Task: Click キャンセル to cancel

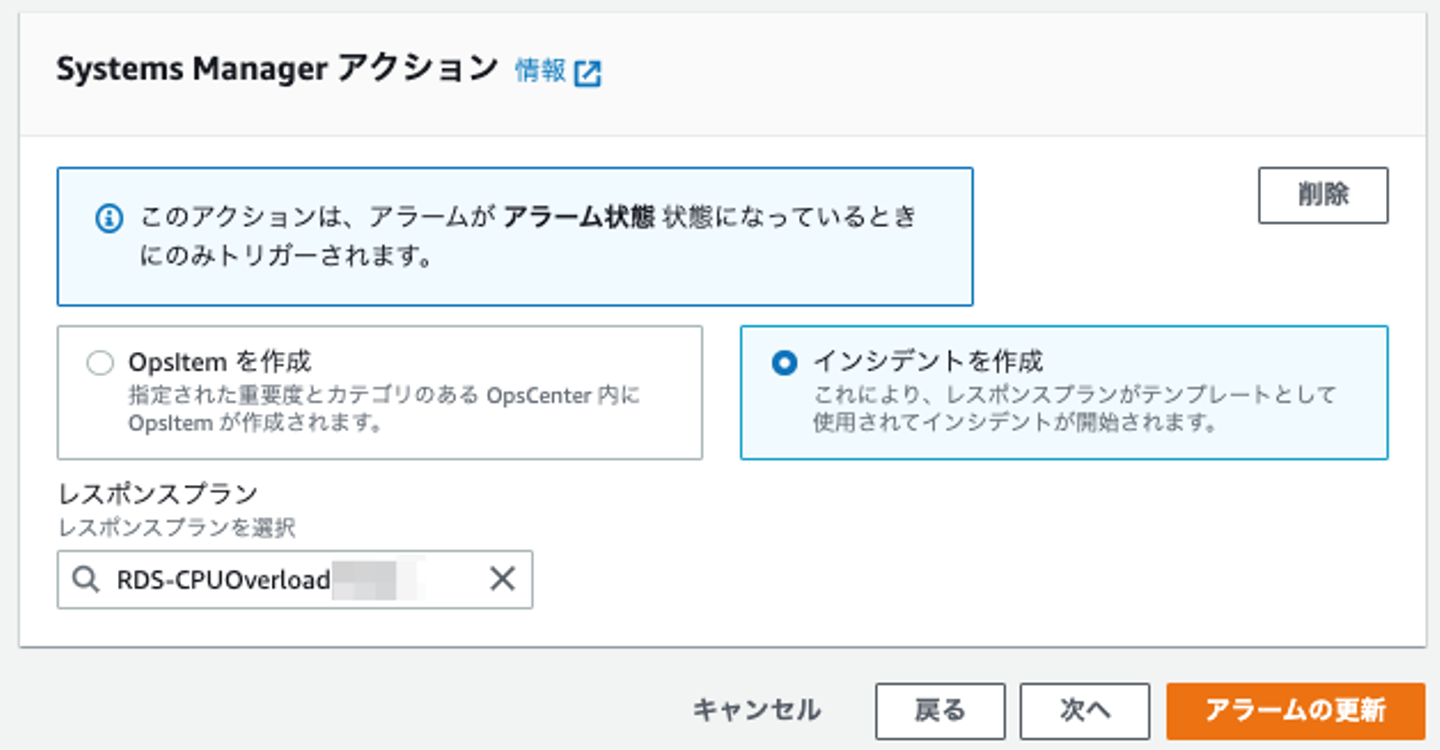Action: pyautogui.click(x=757, y=710)
